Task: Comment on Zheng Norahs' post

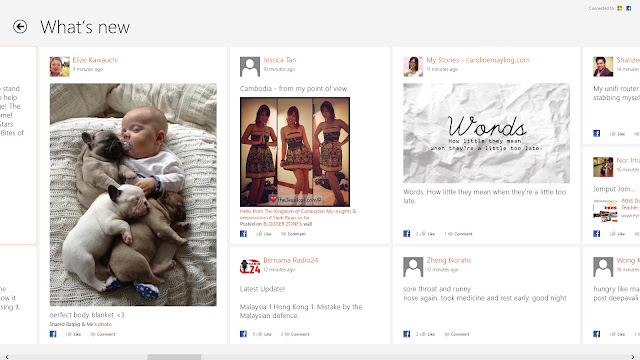Action: 457,334
